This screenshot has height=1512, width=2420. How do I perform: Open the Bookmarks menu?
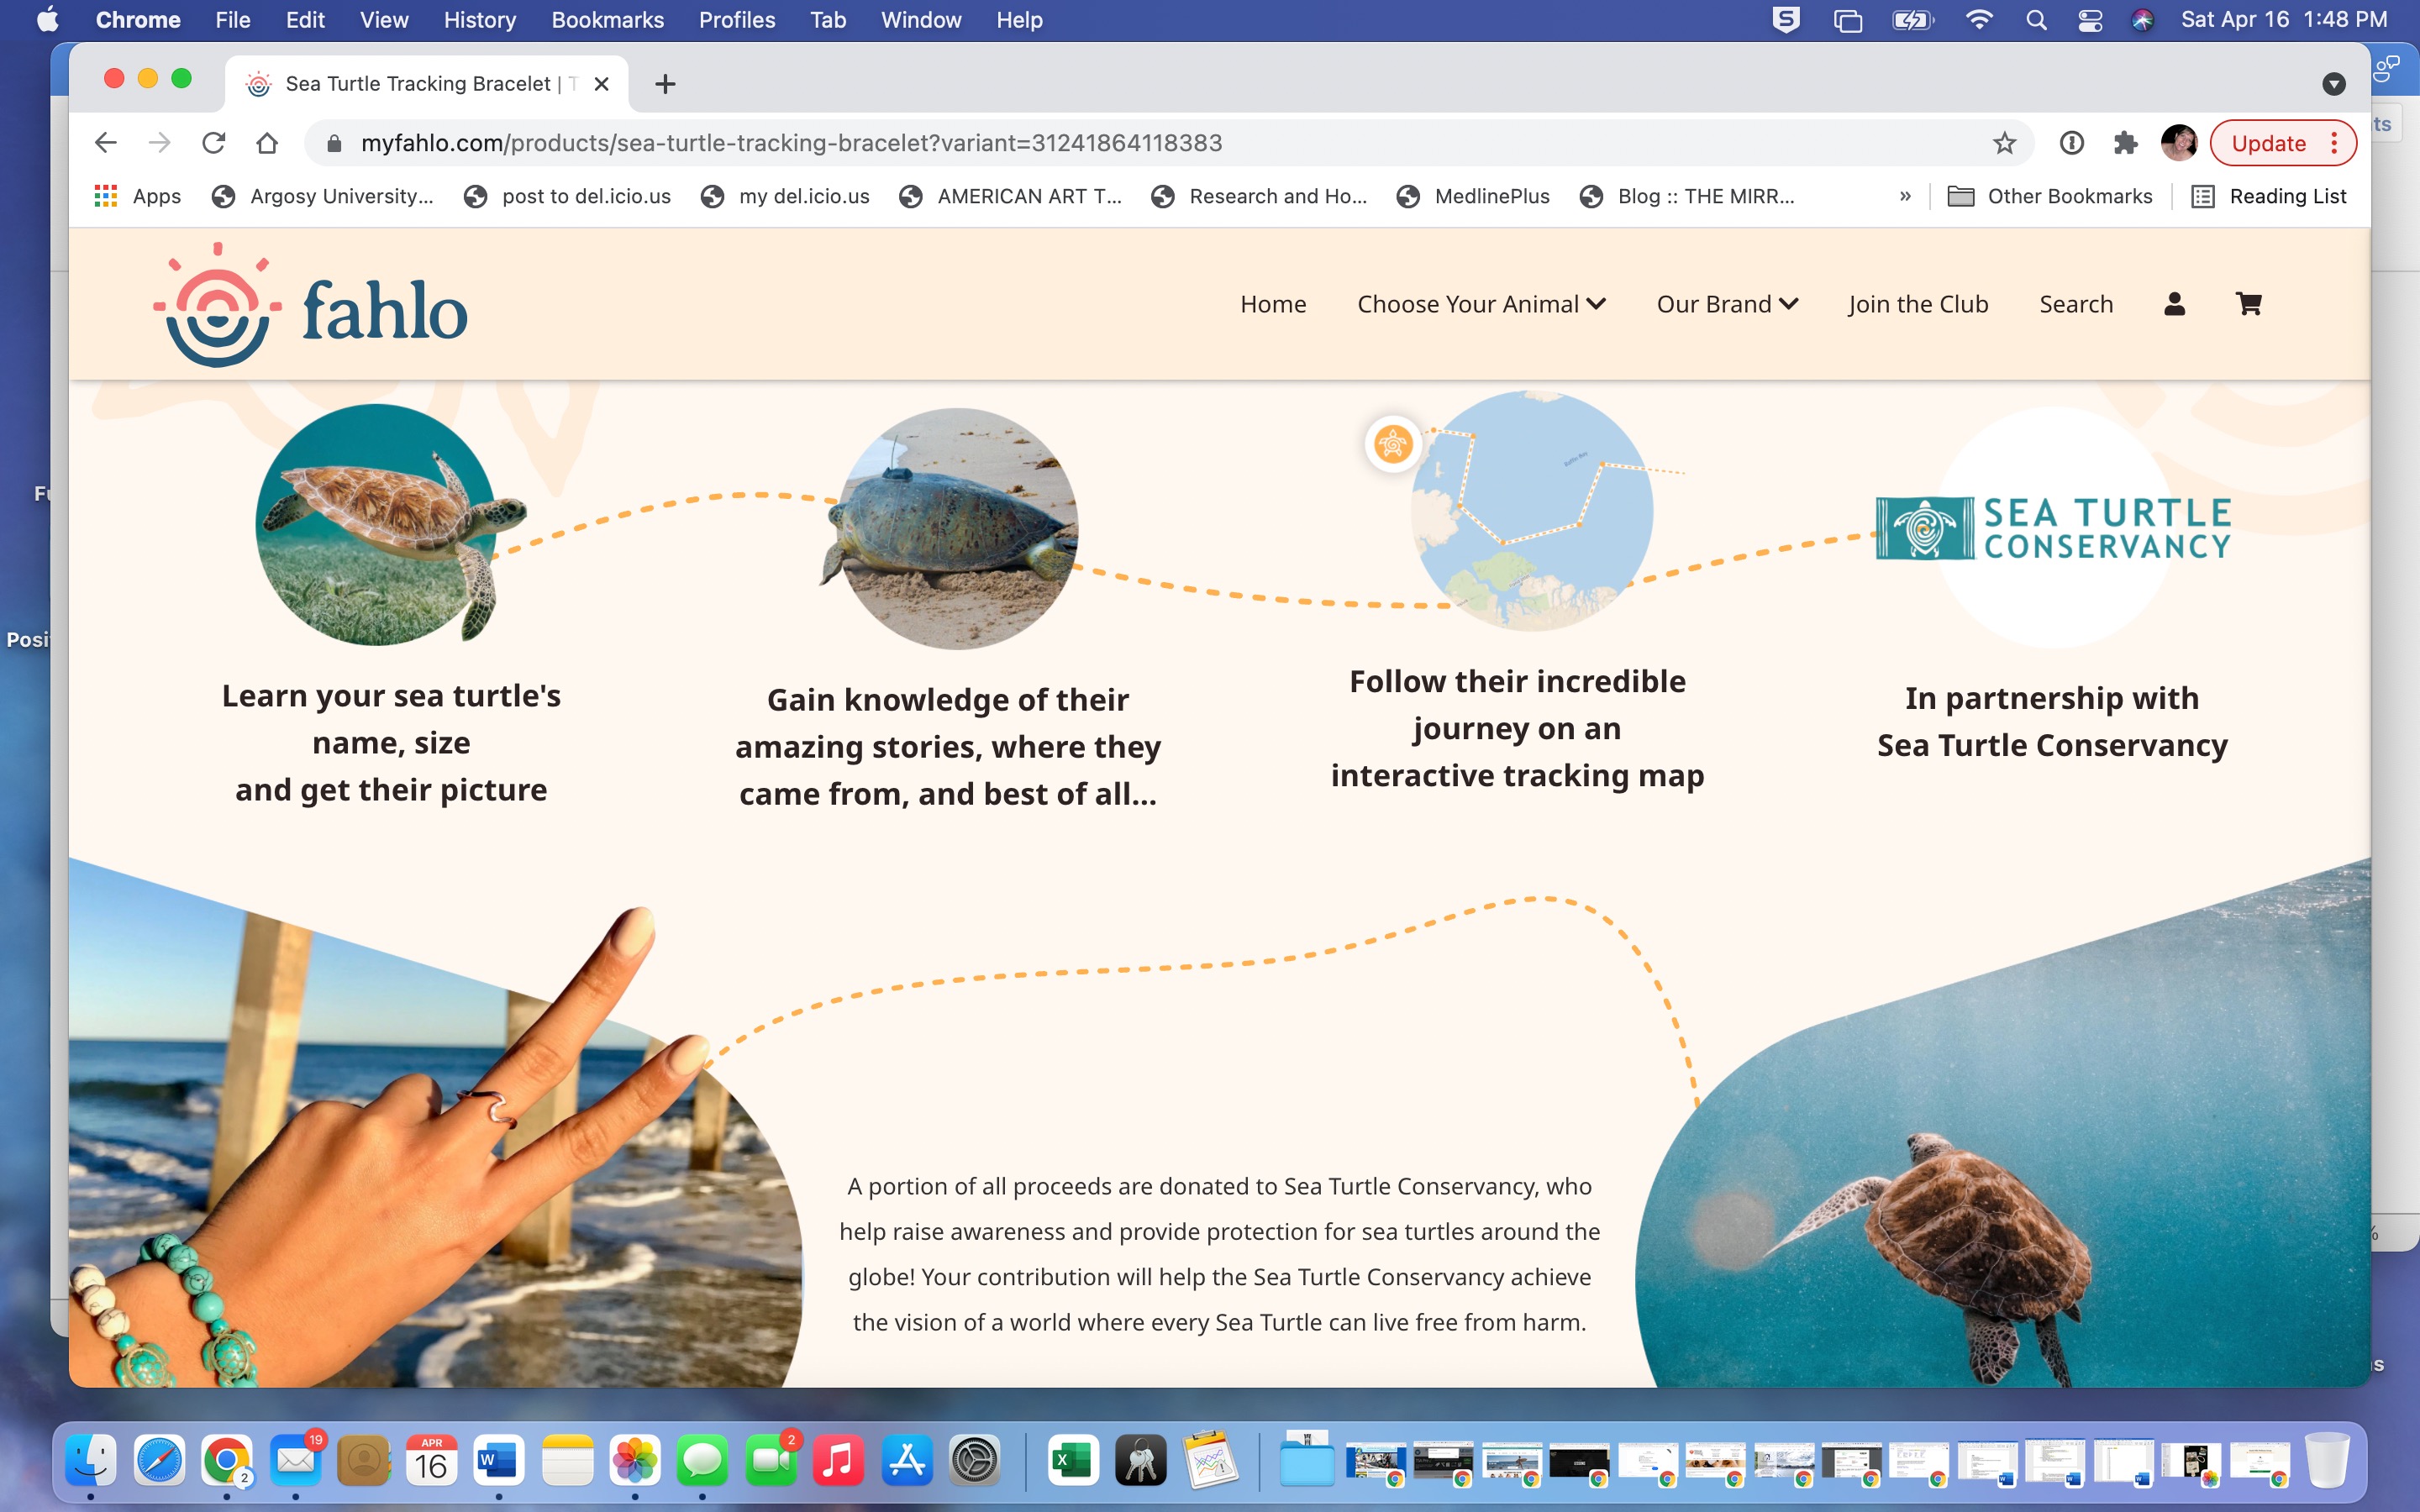pyautogui.click(x=607, y=20)
